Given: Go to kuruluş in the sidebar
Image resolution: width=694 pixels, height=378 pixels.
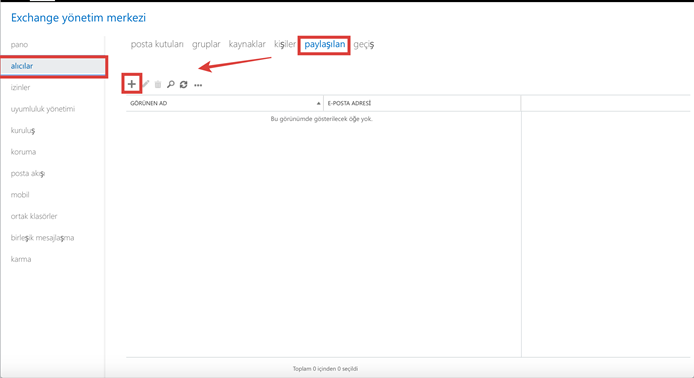Looking at the screenshot, I should [23, 130].
